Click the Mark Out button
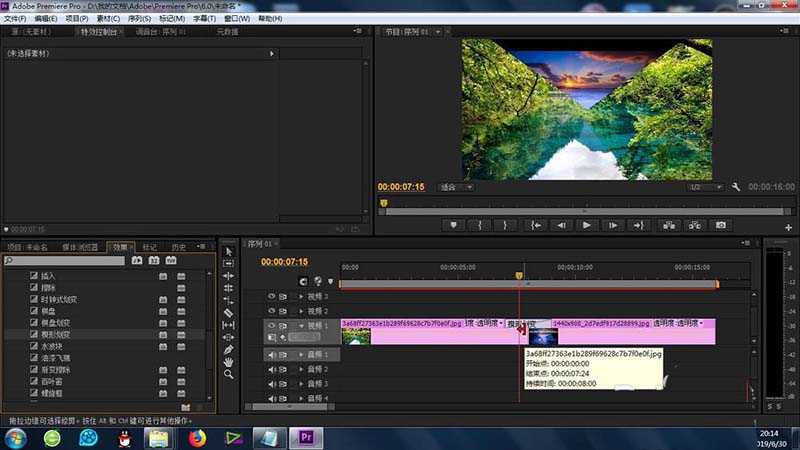The width and height of the screenshot is (800, 450). pyautogui.click(x=505, y=225)
